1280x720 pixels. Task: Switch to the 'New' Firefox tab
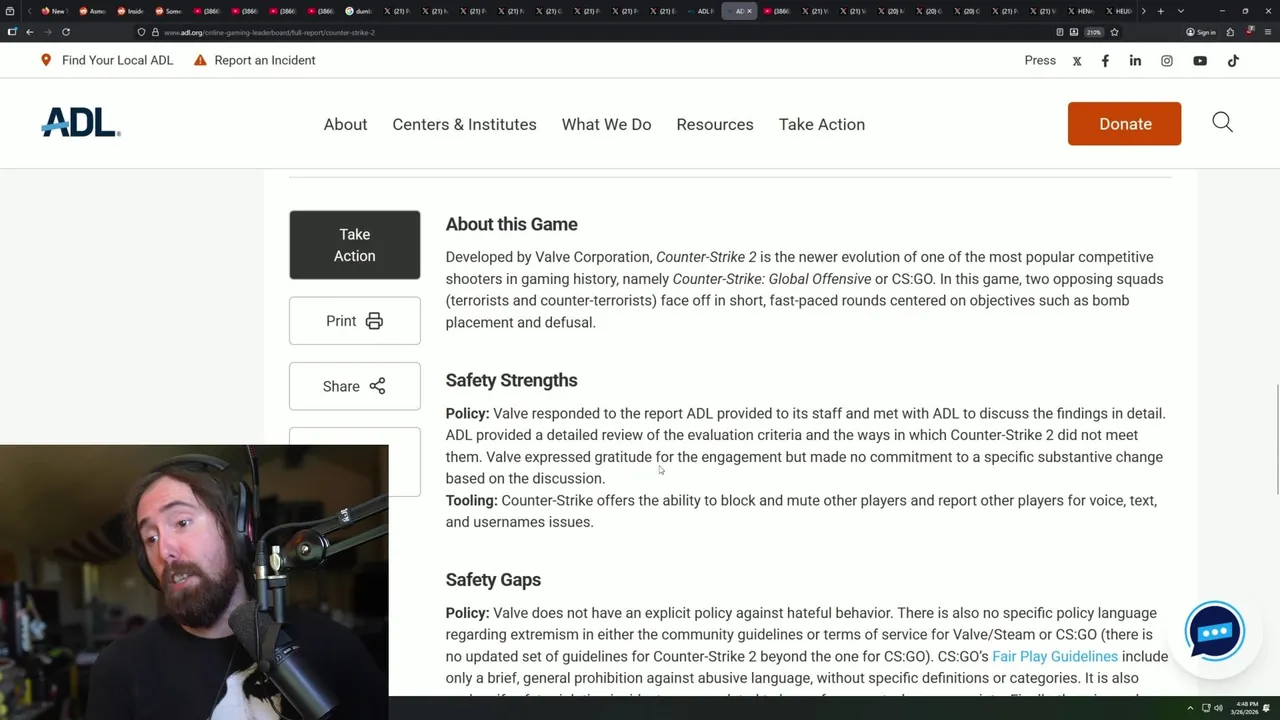click(53, 11)
